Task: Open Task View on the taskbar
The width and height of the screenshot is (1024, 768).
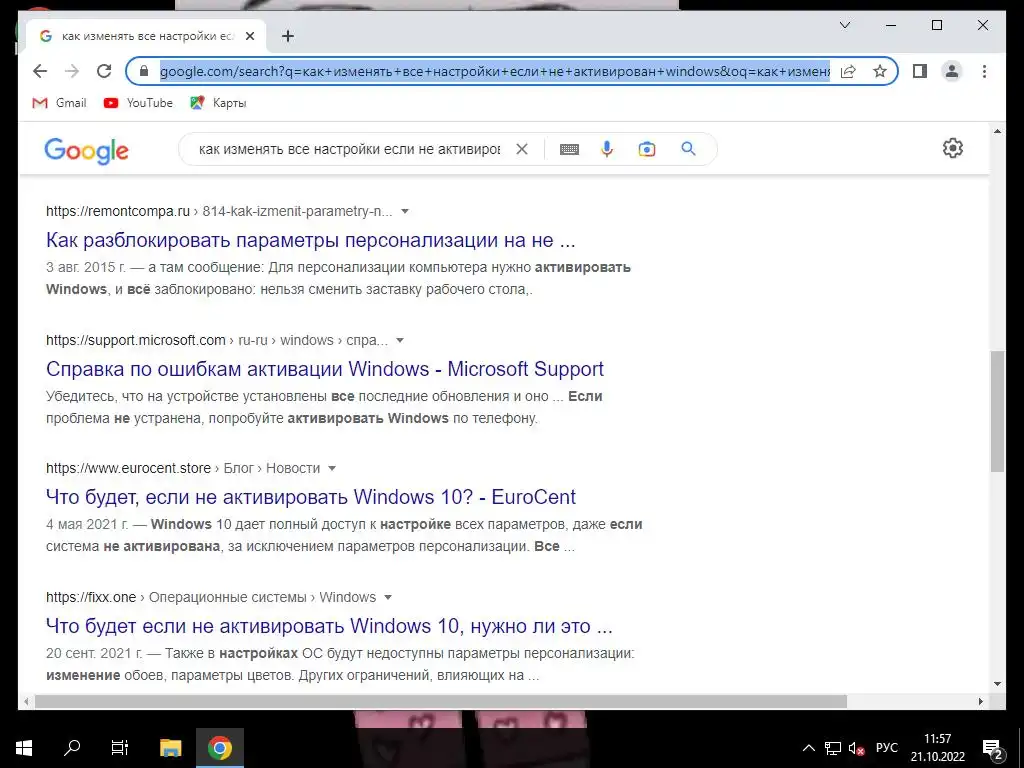Action: 120,748
